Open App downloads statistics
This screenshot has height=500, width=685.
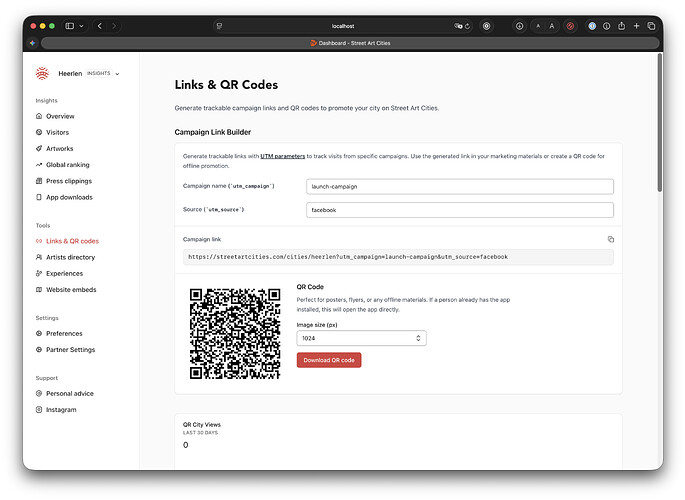[69, 197]
